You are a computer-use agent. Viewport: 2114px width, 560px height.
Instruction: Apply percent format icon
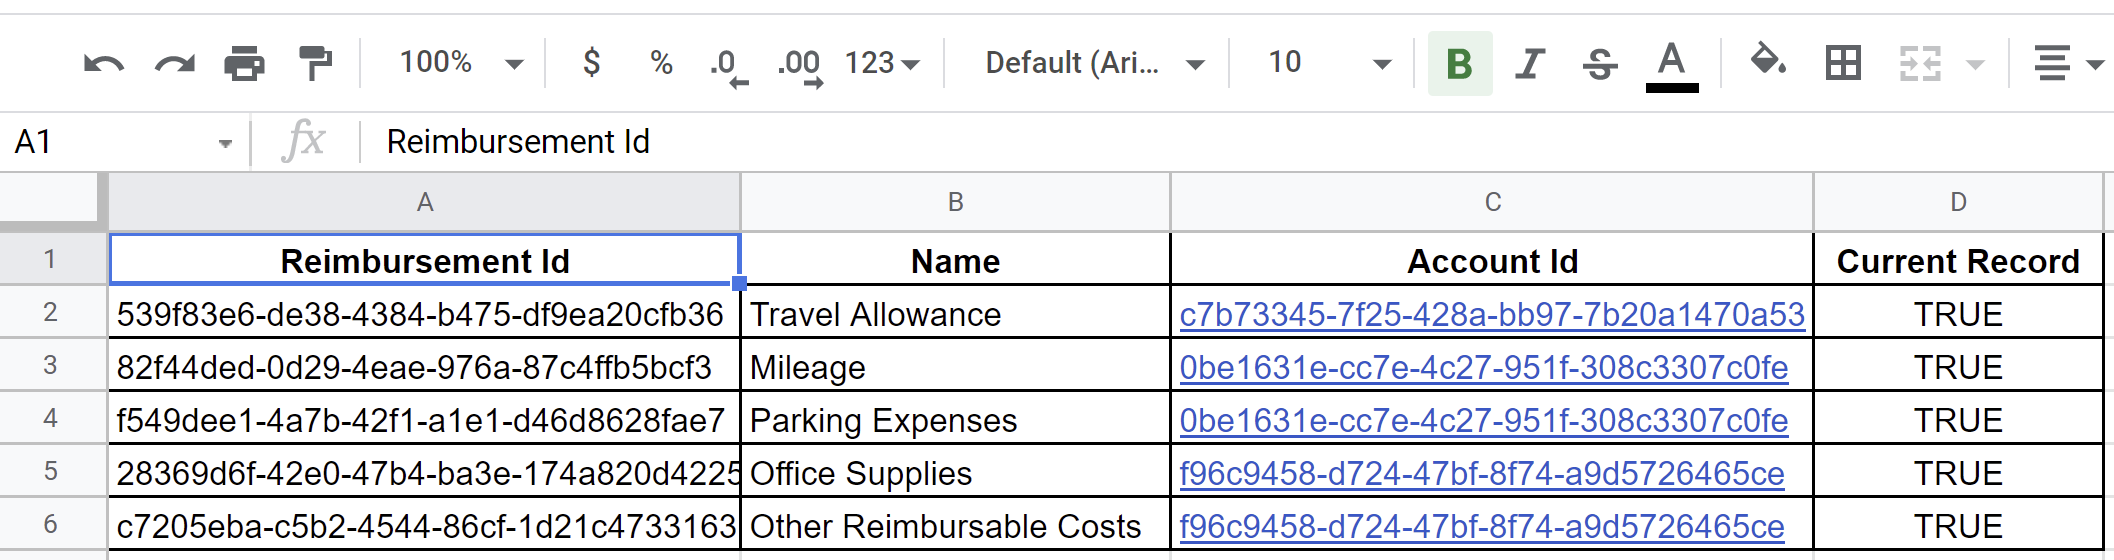point(661,63)
